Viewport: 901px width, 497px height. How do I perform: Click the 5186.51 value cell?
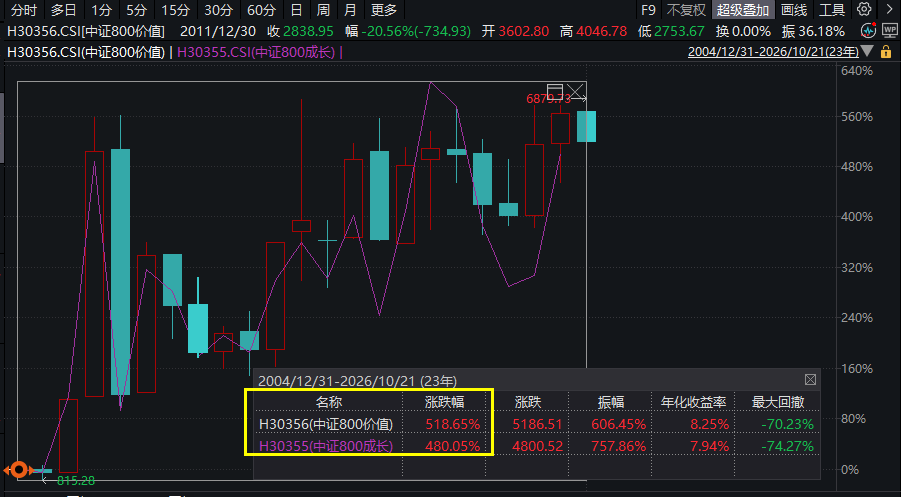(x=536, y=425)
